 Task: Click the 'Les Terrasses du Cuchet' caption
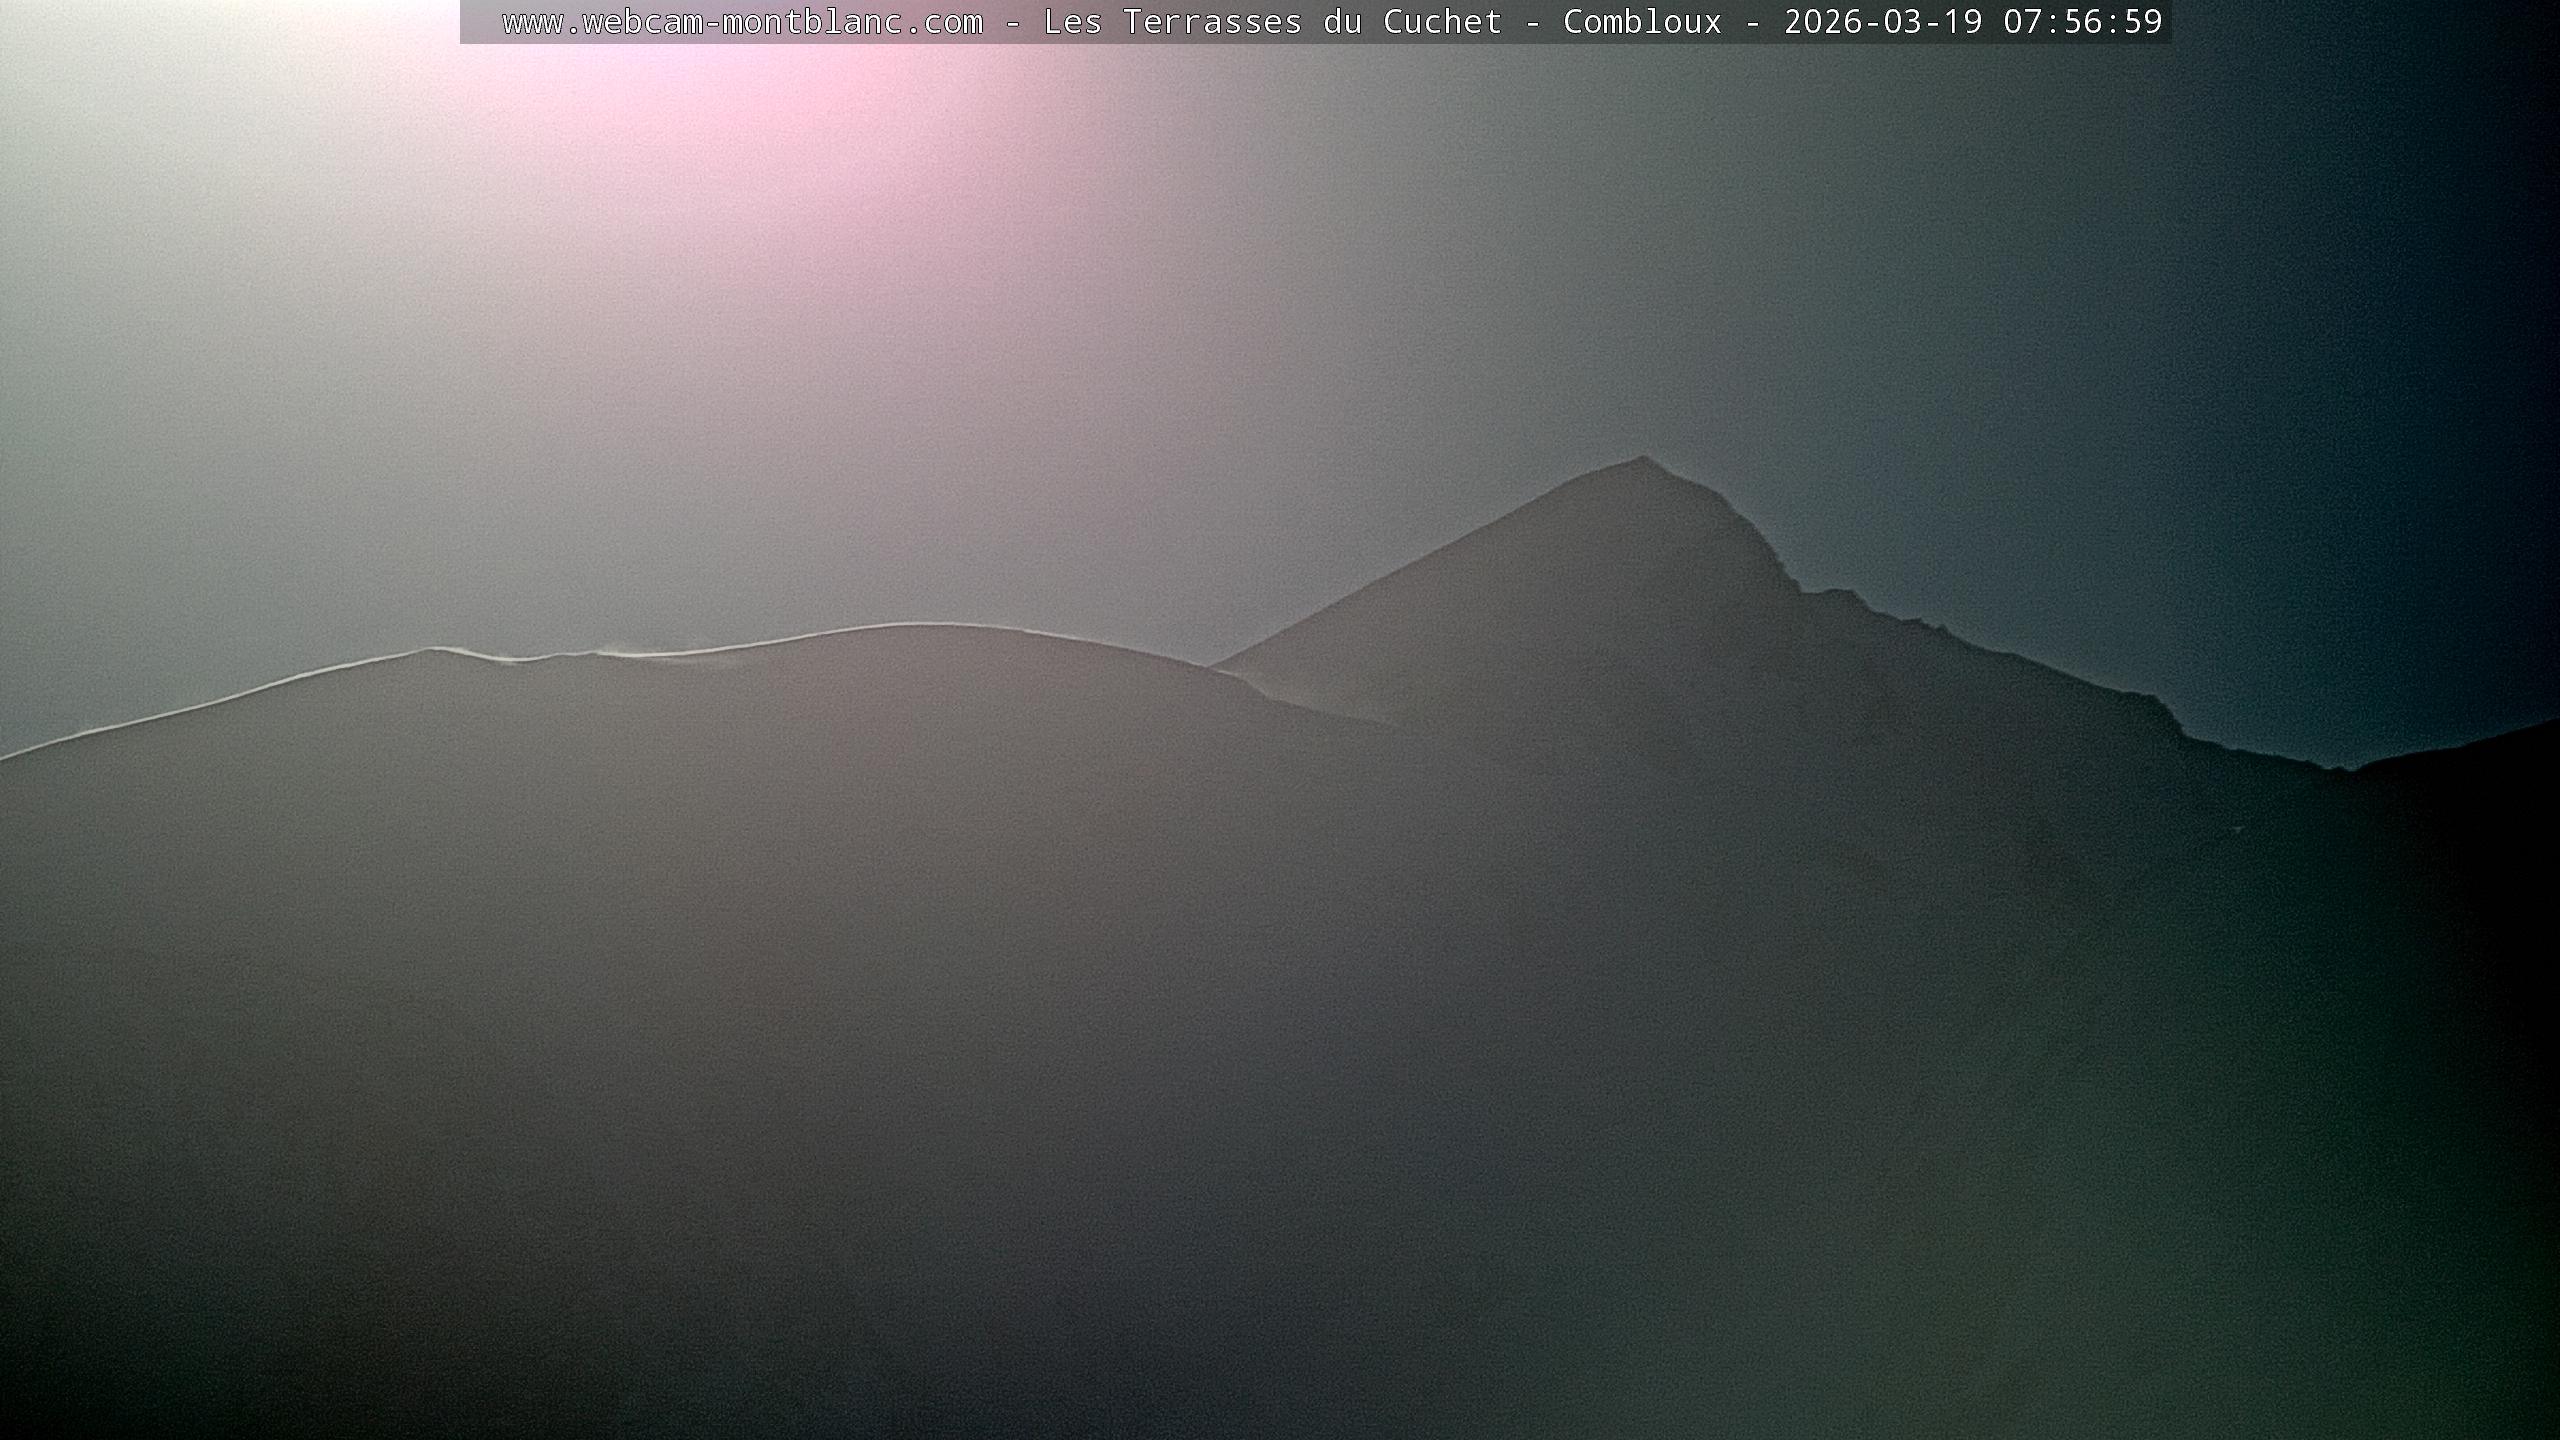pyautogui.click(x=1272, y=22)
